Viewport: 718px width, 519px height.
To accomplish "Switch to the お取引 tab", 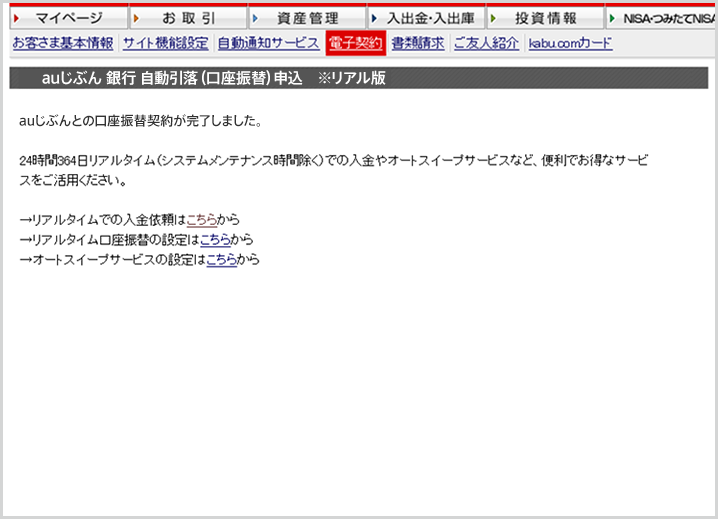I will pyautogui.click(x=188, y=18).
